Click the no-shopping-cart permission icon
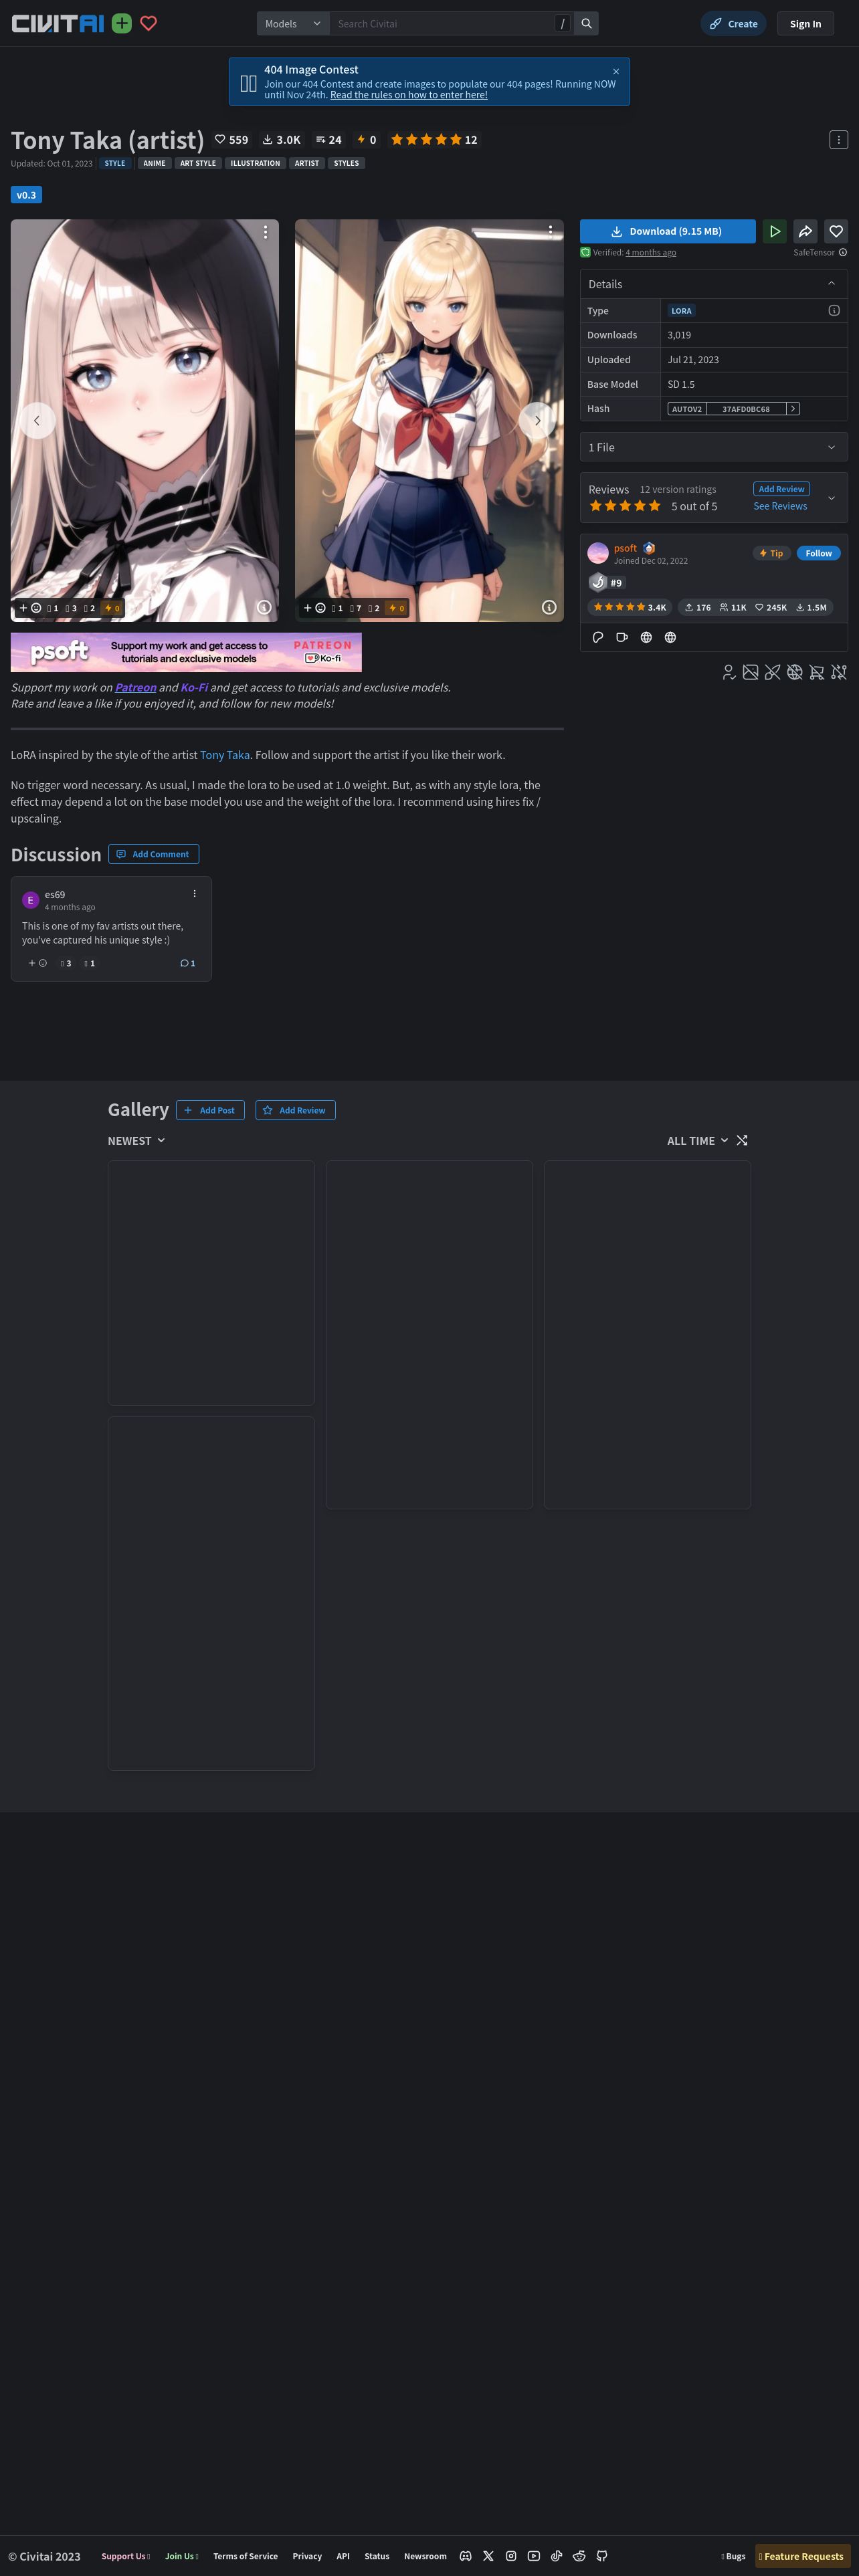Screen dimensions: 859x2576 [817, 672]
